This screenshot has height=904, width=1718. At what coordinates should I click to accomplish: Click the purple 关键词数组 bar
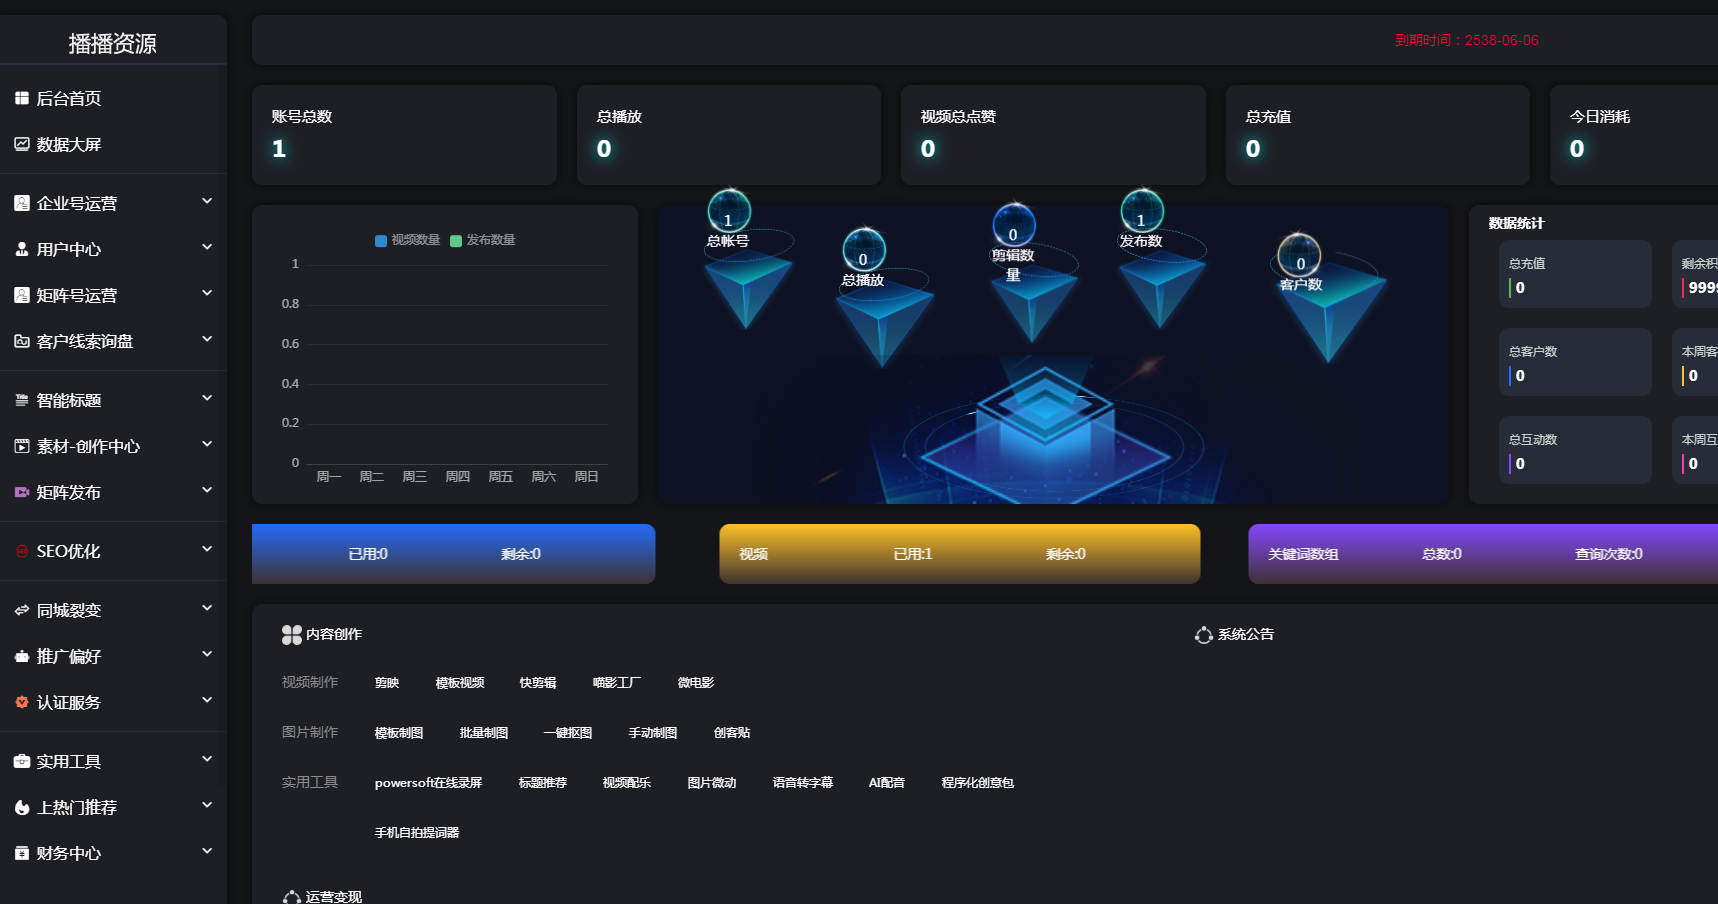tap(1483, 554)
